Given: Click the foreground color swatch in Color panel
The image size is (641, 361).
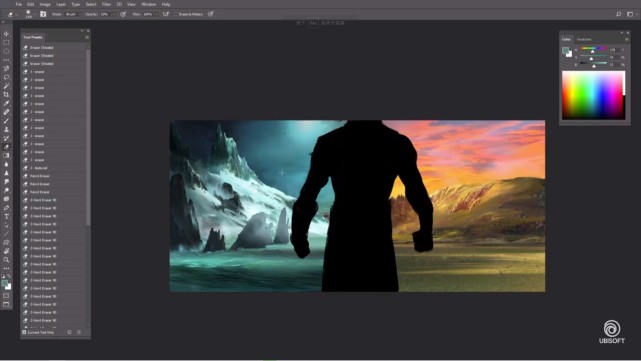Looking at the screenshot, I should coord(565,50).
